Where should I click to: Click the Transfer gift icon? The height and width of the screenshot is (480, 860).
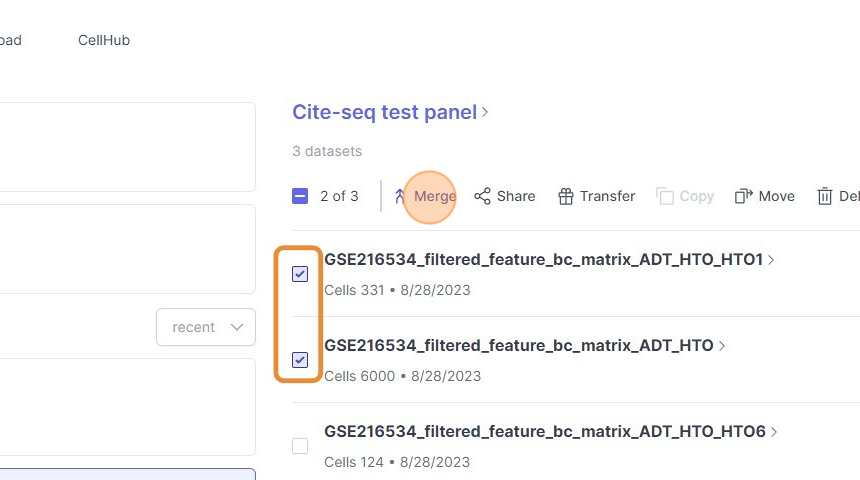pos(566,196)
